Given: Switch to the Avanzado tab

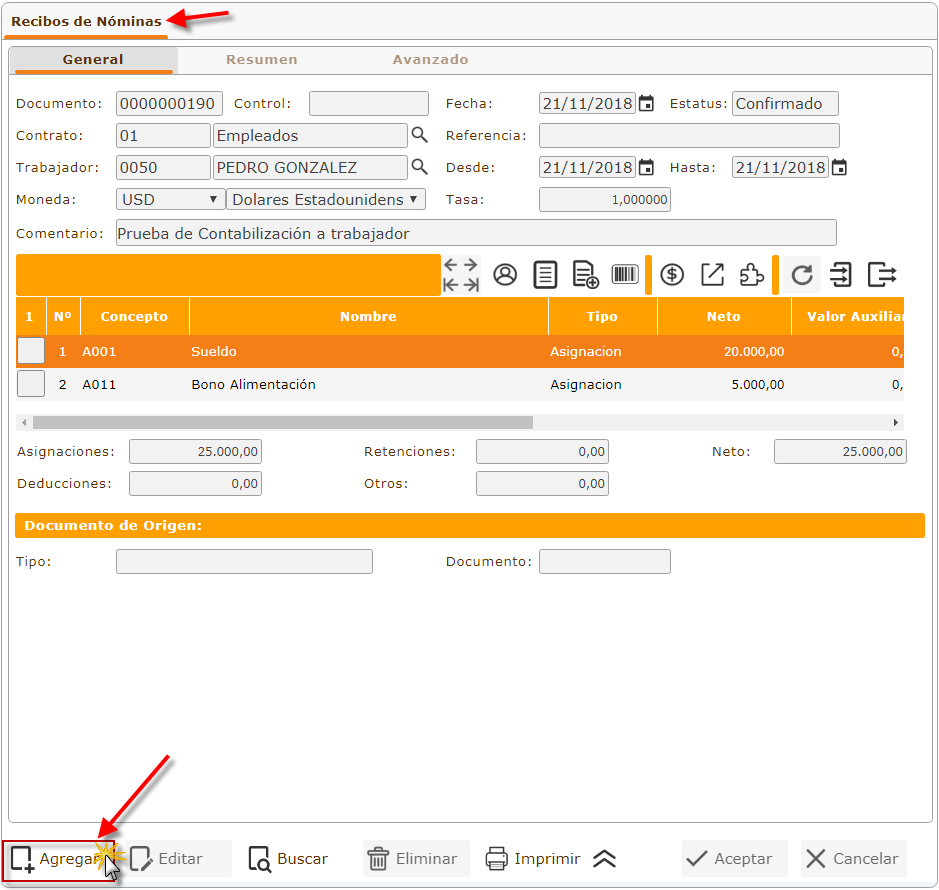Looking at the screenshot, I should (430, 59).
